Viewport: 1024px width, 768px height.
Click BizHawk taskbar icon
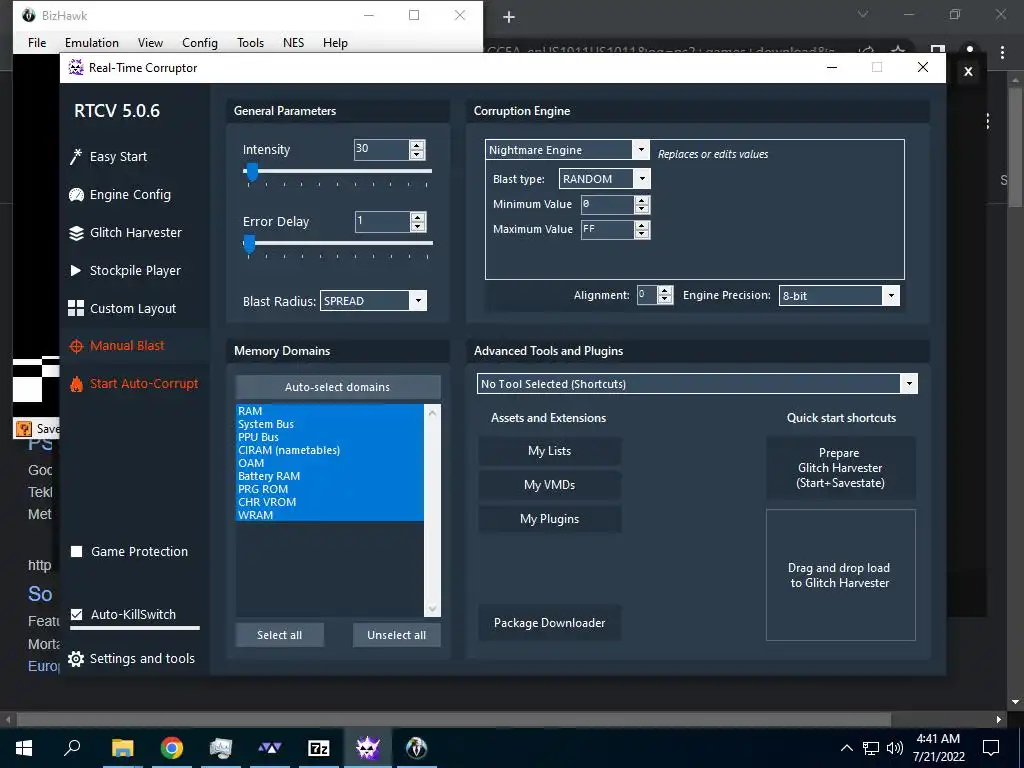click(416, 748)
